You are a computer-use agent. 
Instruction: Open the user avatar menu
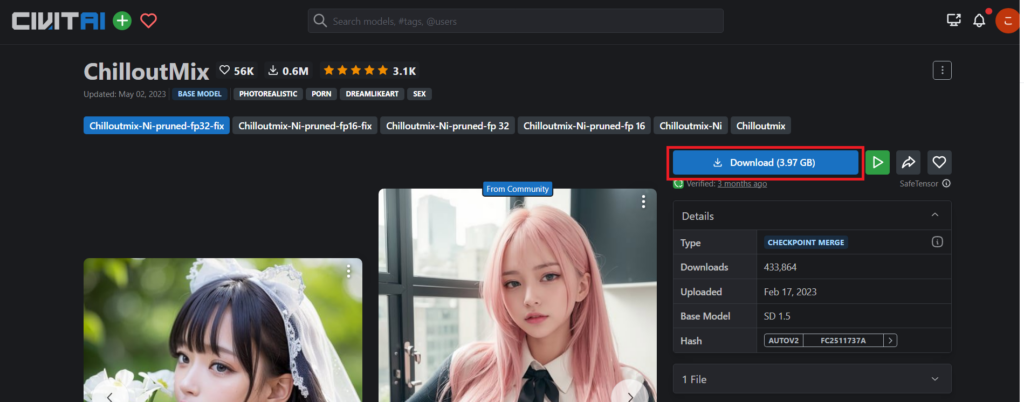click(1008, 21)
